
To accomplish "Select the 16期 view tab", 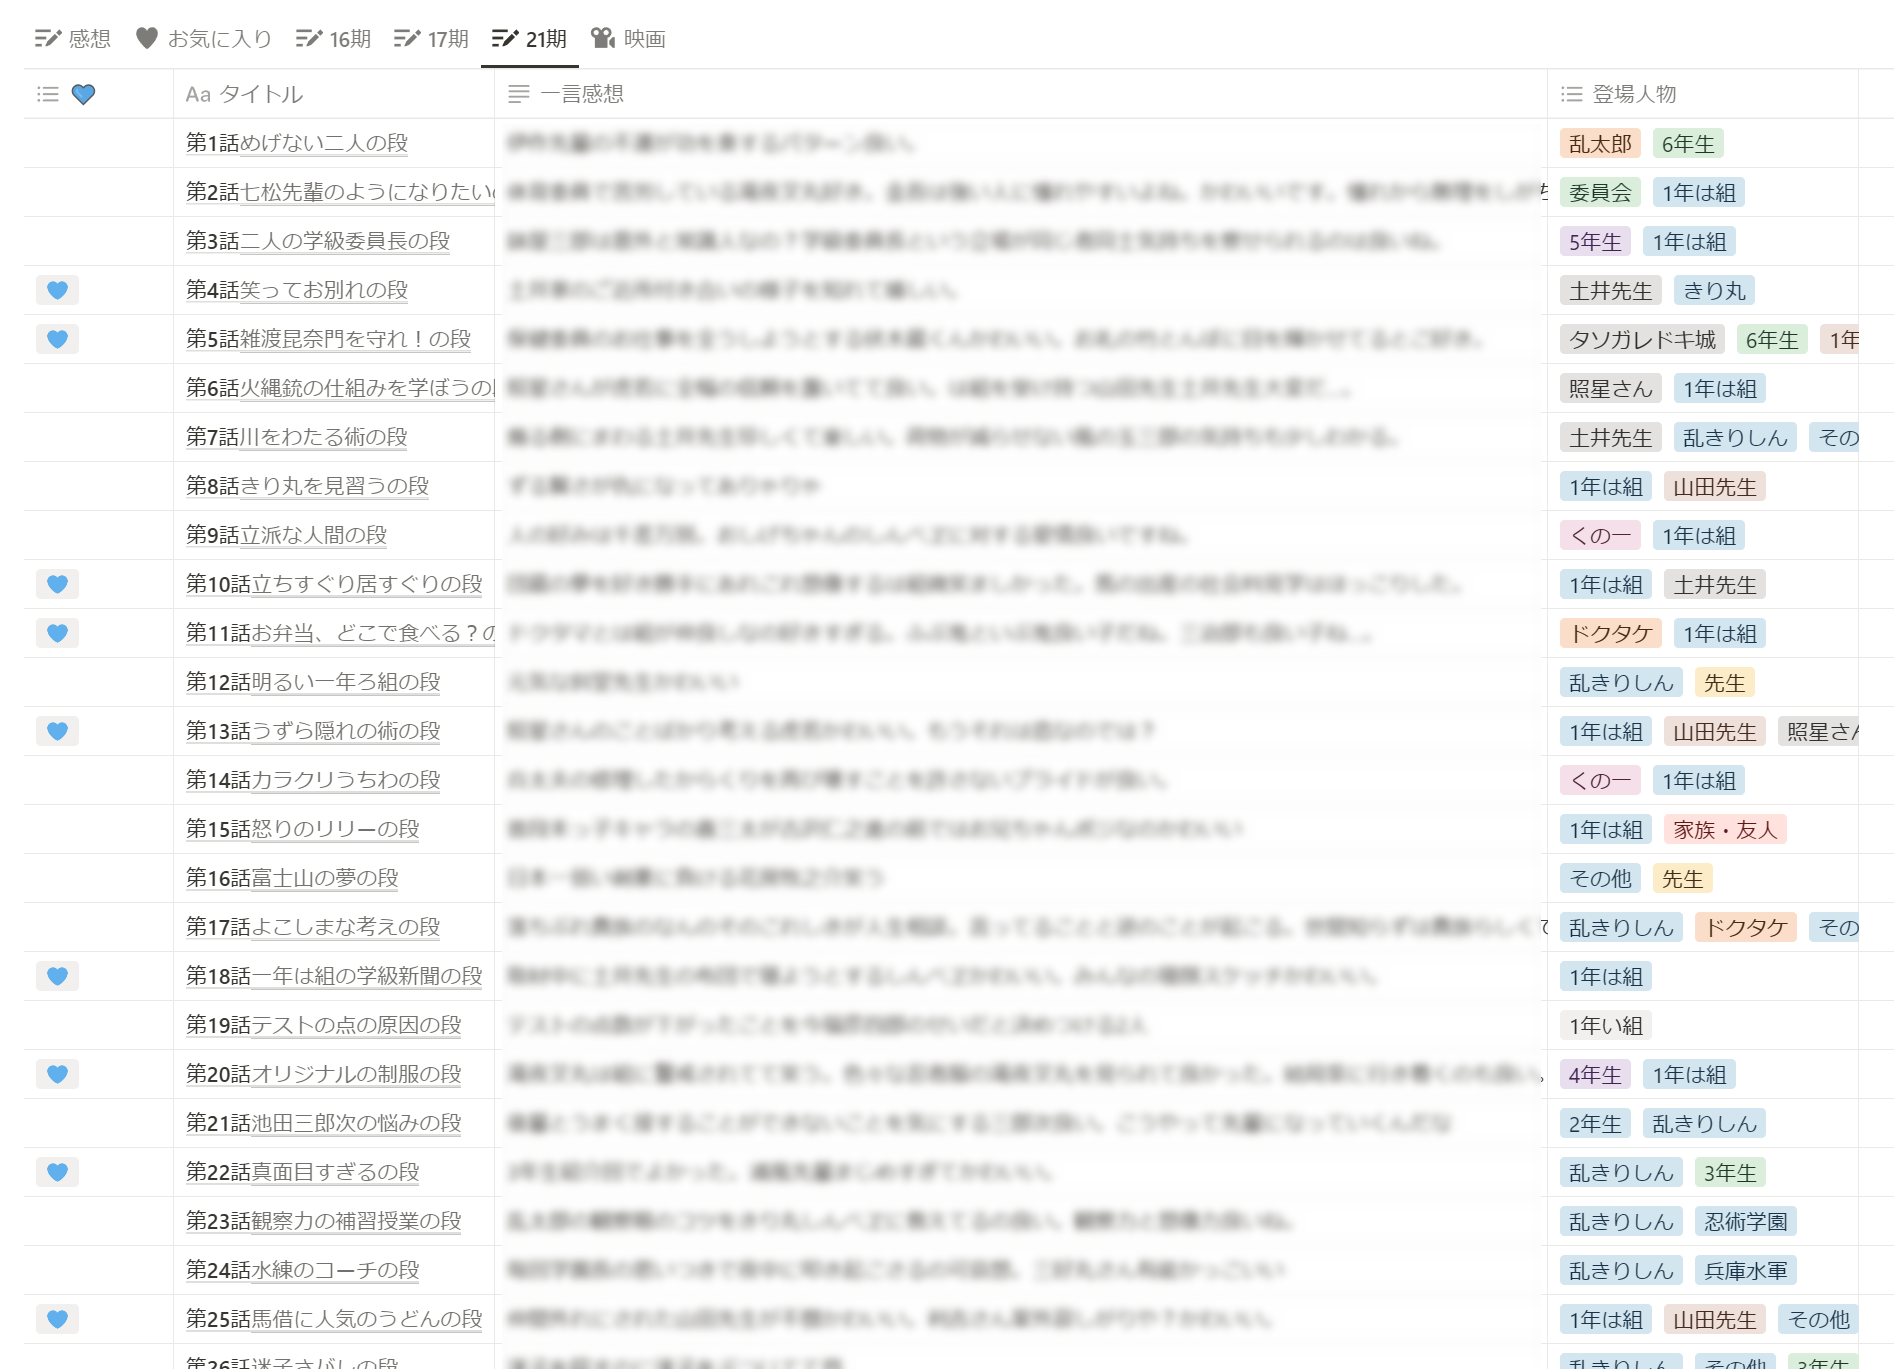I will pyautogui.click(x=334, y=39).
